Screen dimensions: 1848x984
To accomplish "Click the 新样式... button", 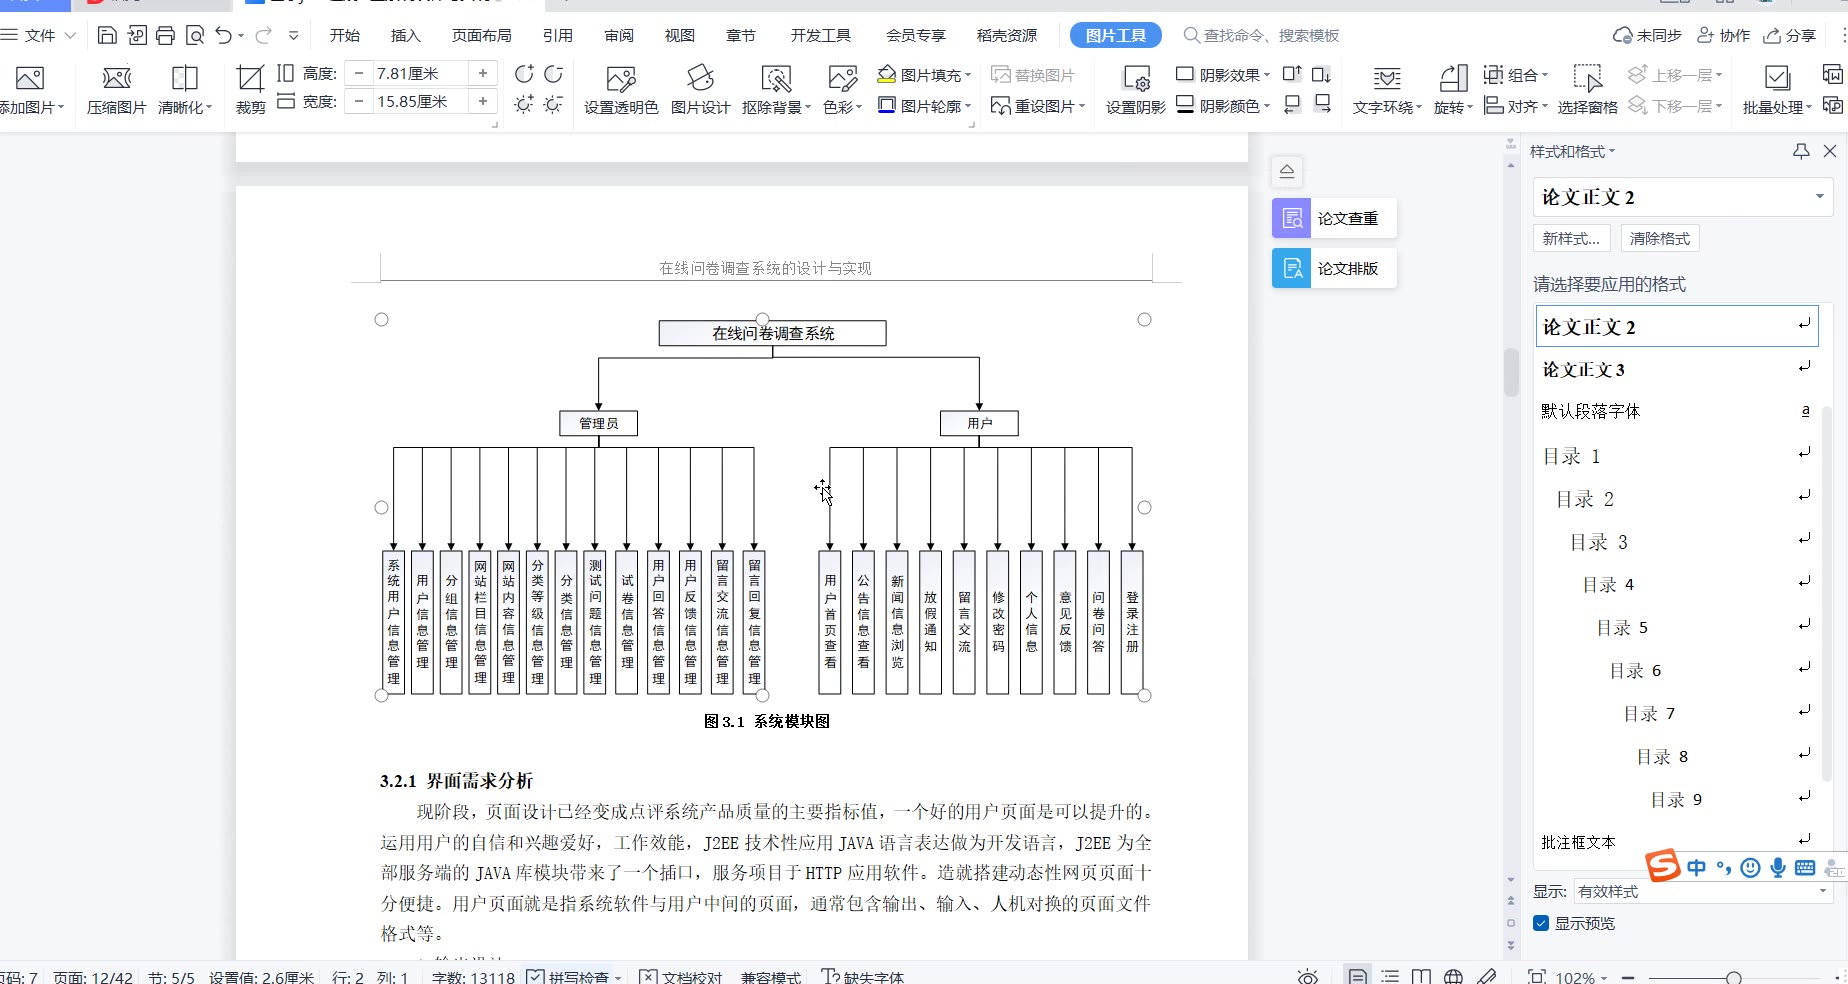I will tap(1571, 238).
